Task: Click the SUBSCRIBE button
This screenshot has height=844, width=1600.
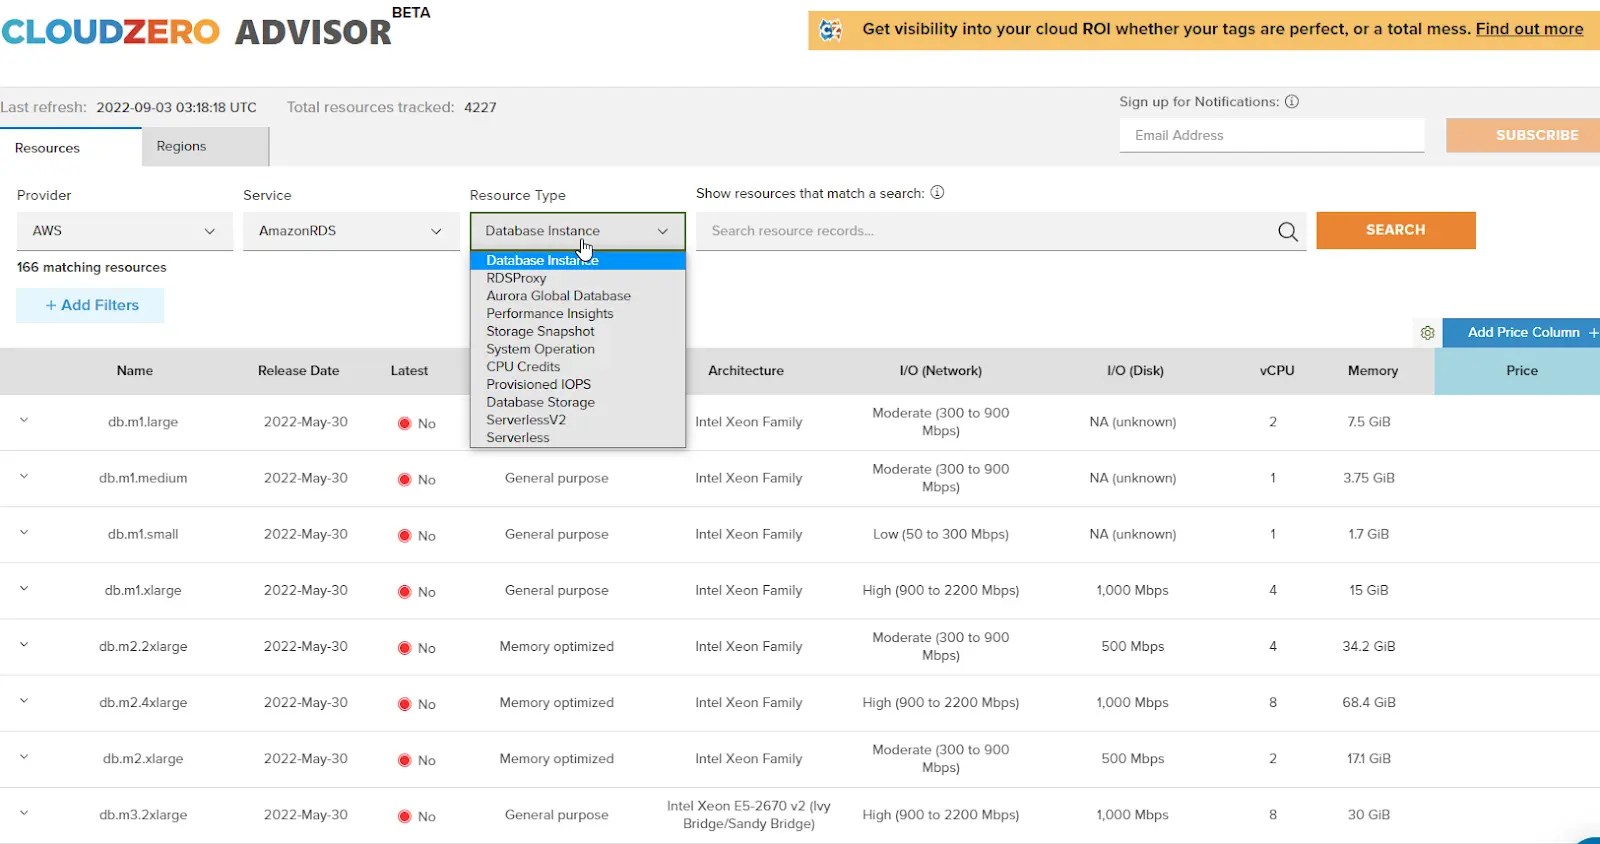Action: coord(1523,135)
